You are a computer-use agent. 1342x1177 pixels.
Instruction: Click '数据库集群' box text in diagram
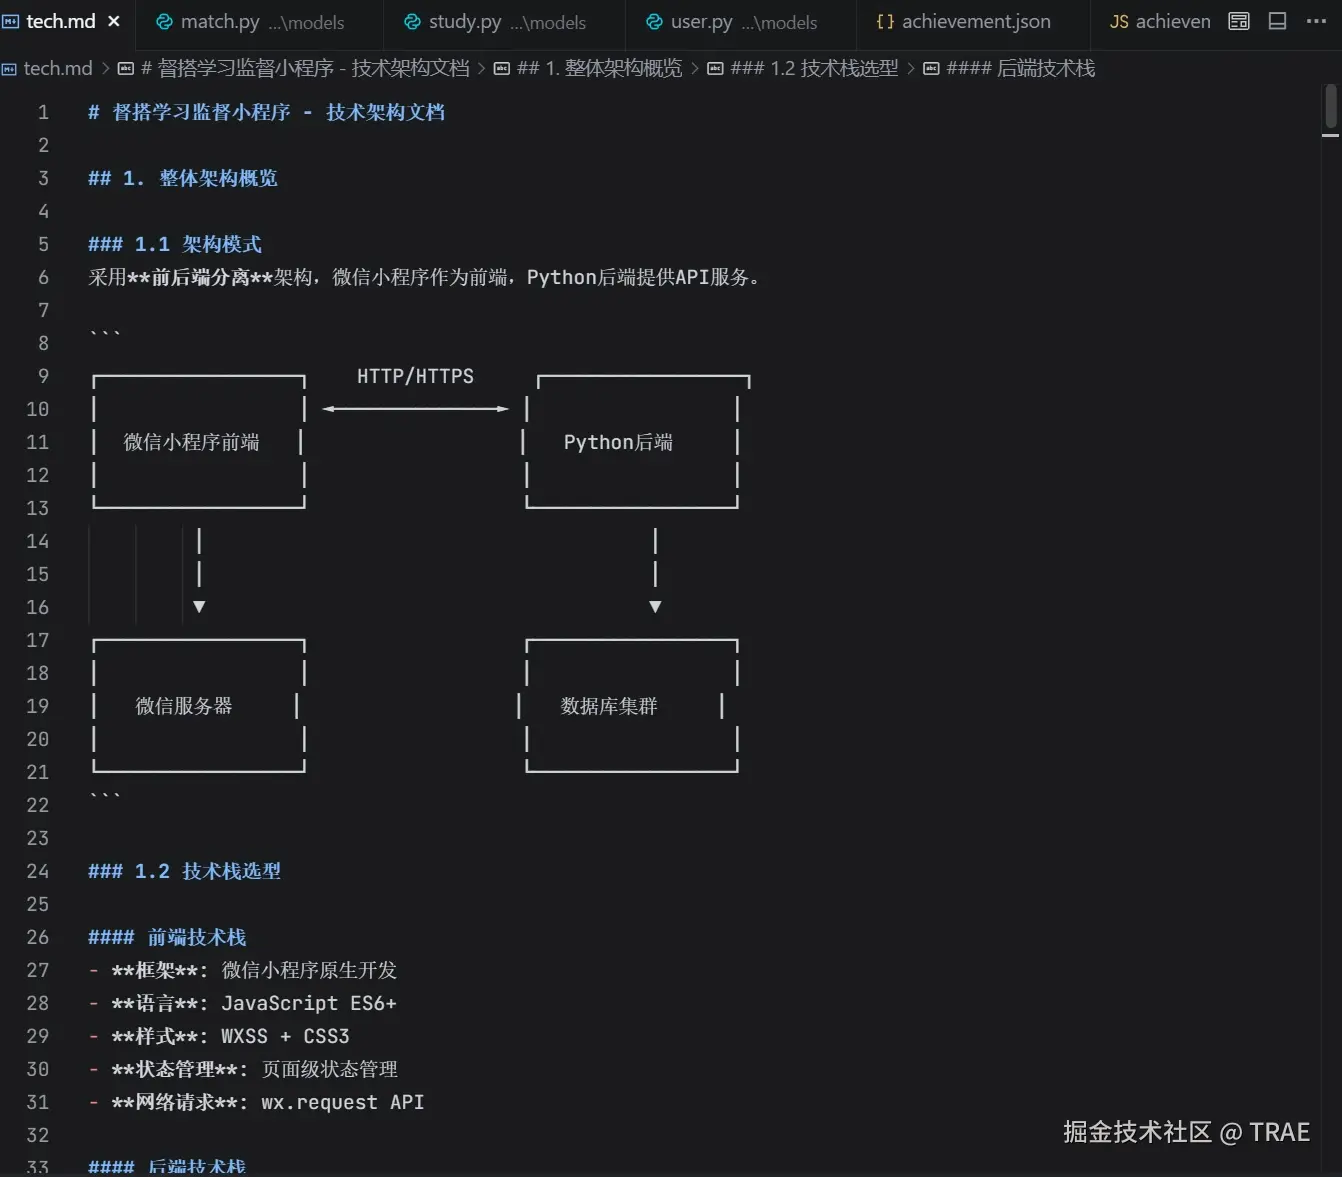[x=609, y=706]
